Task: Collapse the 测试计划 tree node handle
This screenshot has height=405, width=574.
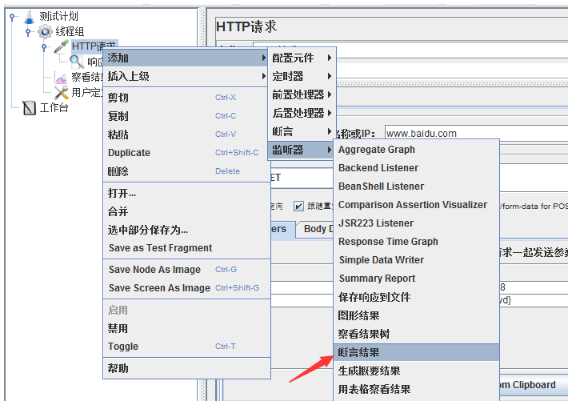Action: (13, 17)
